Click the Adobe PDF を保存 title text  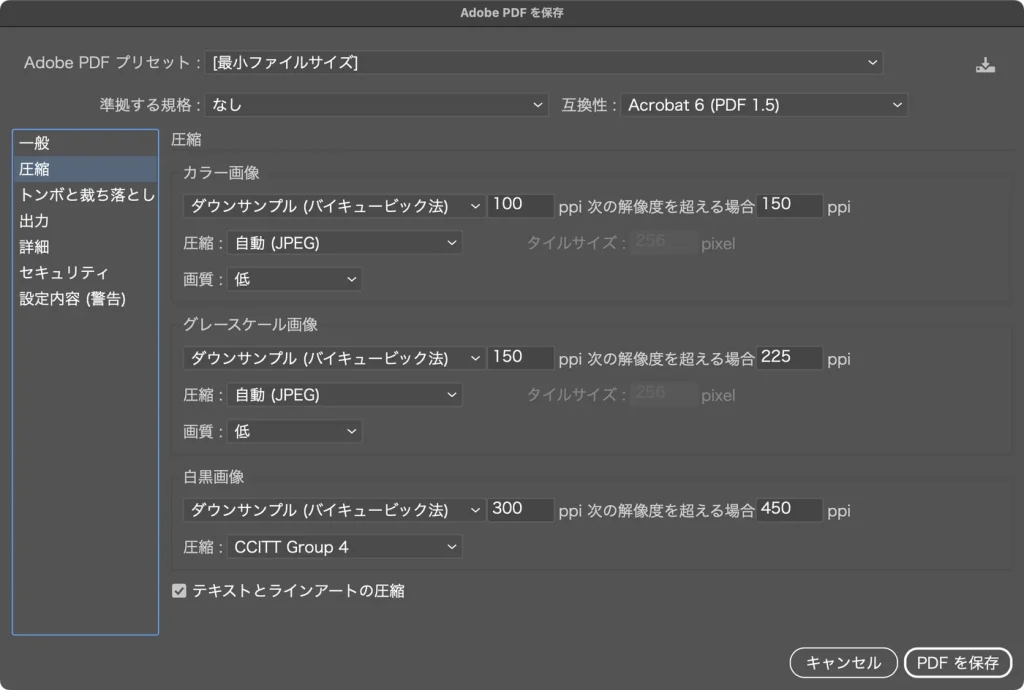[x=512, y=13]
